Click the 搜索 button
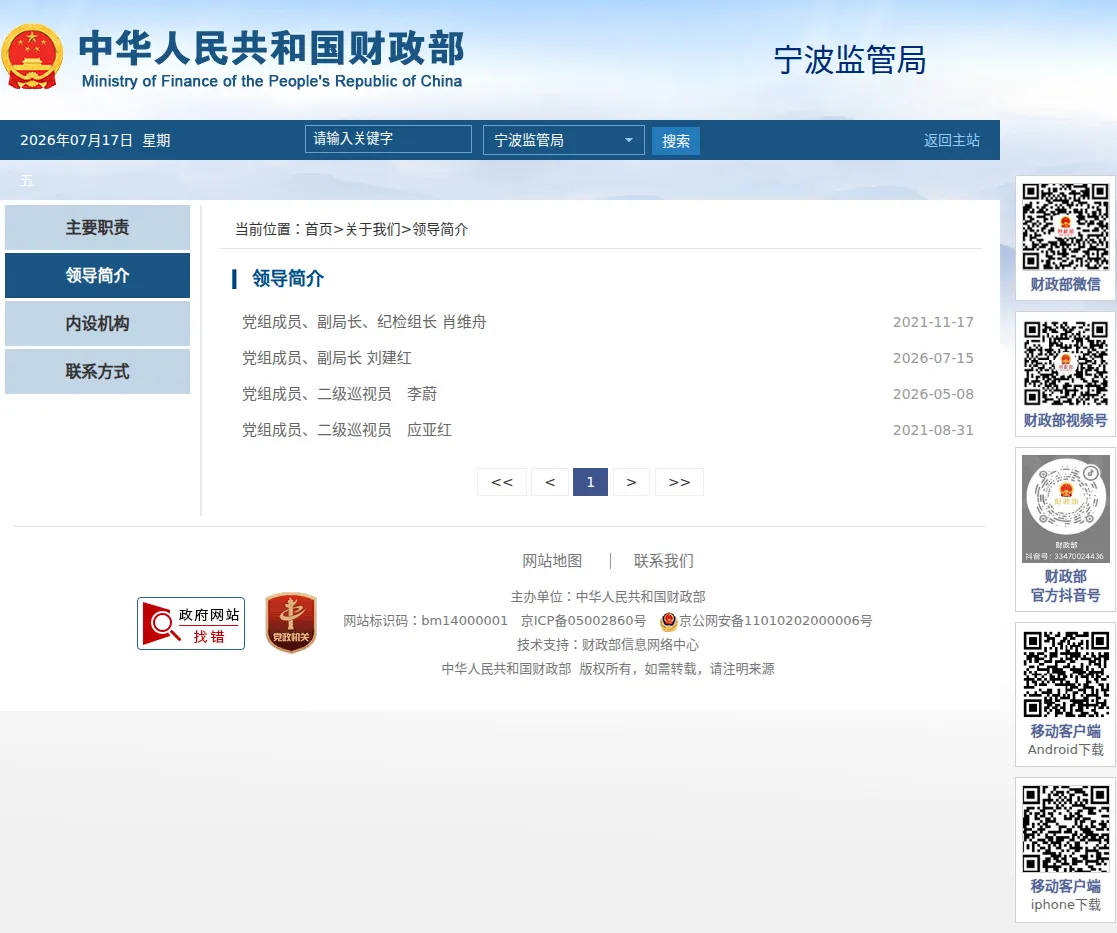The image size is (1117, 933). coord(675,141)
